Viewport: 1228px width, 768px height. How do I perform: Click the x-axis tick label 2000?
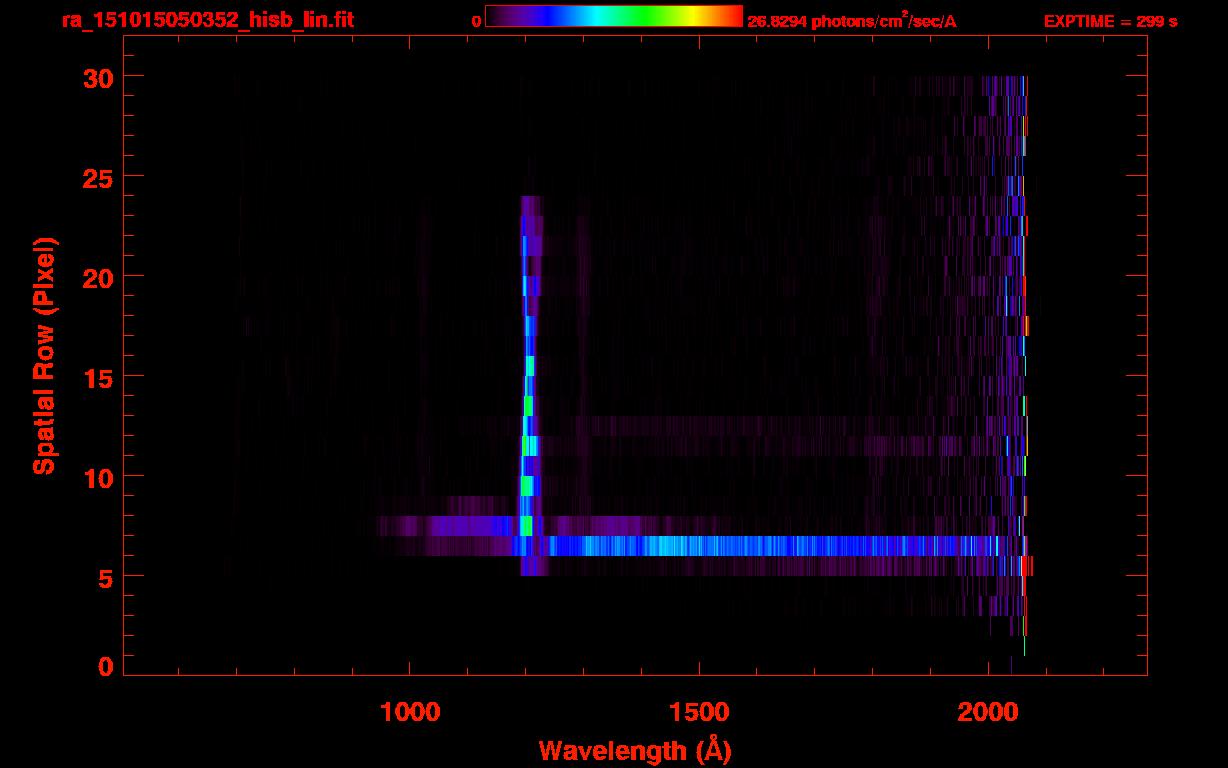987,712
